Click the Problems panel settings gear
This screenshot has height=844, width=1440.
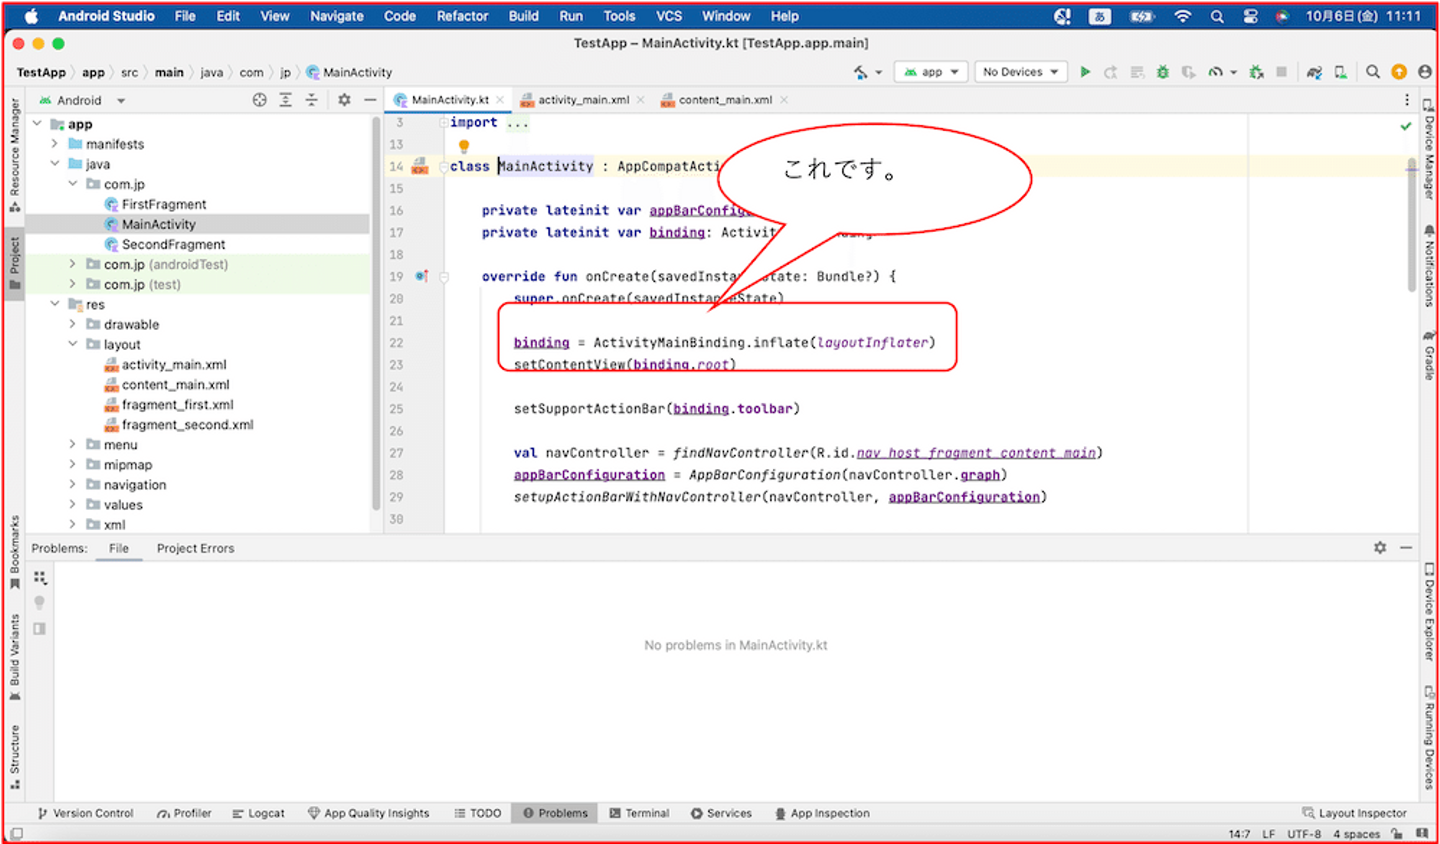pos(1380,548)
